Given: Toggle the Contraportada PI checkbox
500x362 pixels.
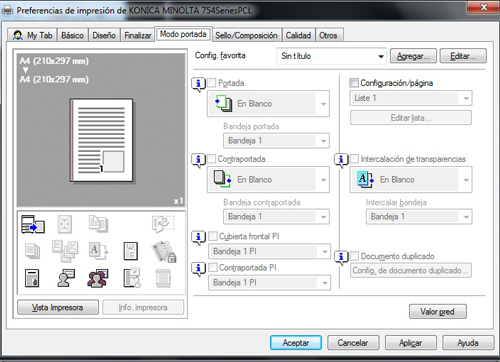Looking at the screenshot, I should coord(213,267).
